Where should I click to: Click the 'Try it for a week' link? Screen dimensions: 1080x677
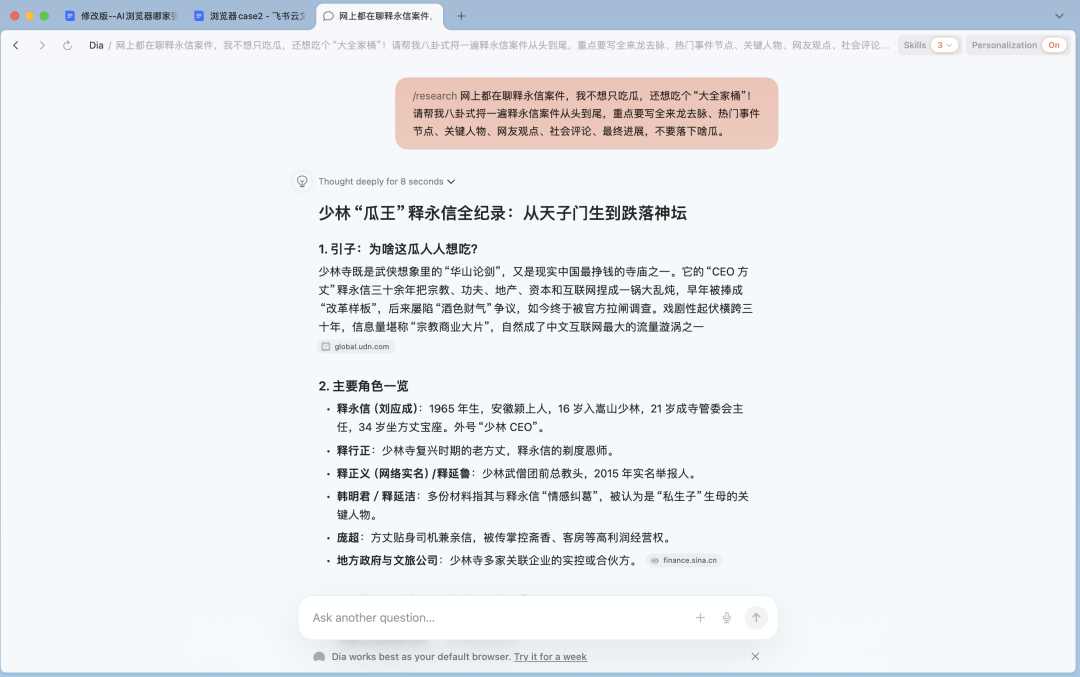pyautogui.click(x=550, y=657)
